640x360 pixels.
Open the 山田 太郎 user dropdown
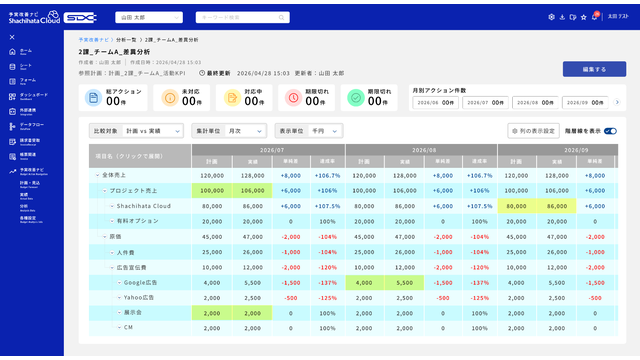click(149, 18)
